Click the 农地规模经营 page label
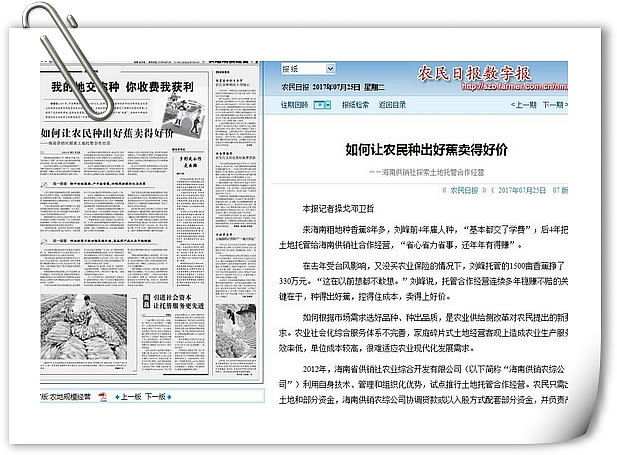This screenshot has width=617, height=455. tap(70, 397)
